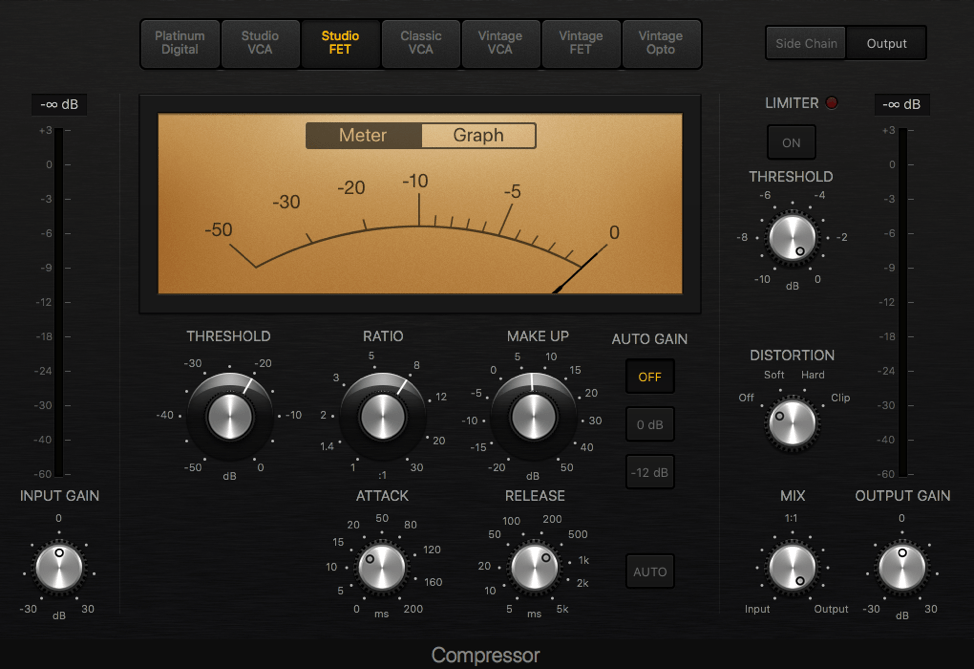974x669 pixels.
Task: Set Auto Gain to OFF
Action: [650, 376]
